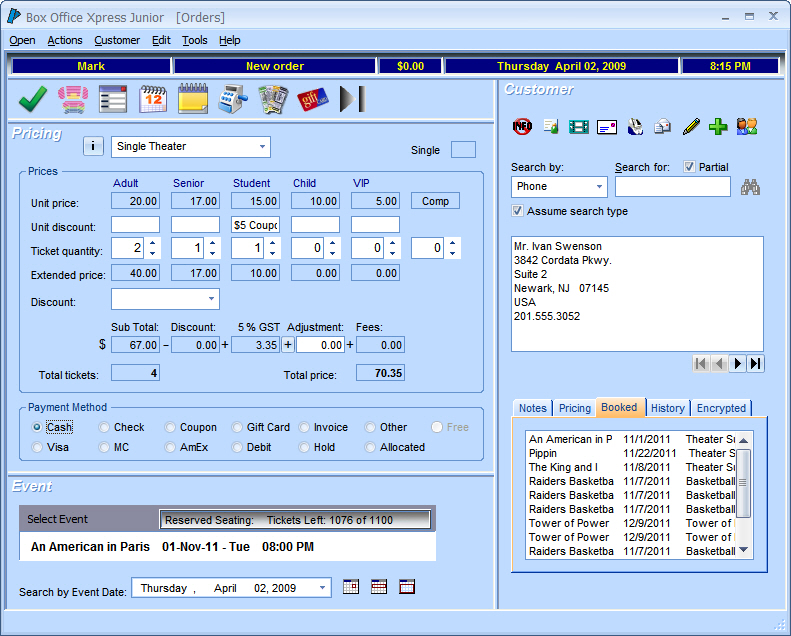Click the Comp button
791x636 pixels.
click(x=435, y=201)
